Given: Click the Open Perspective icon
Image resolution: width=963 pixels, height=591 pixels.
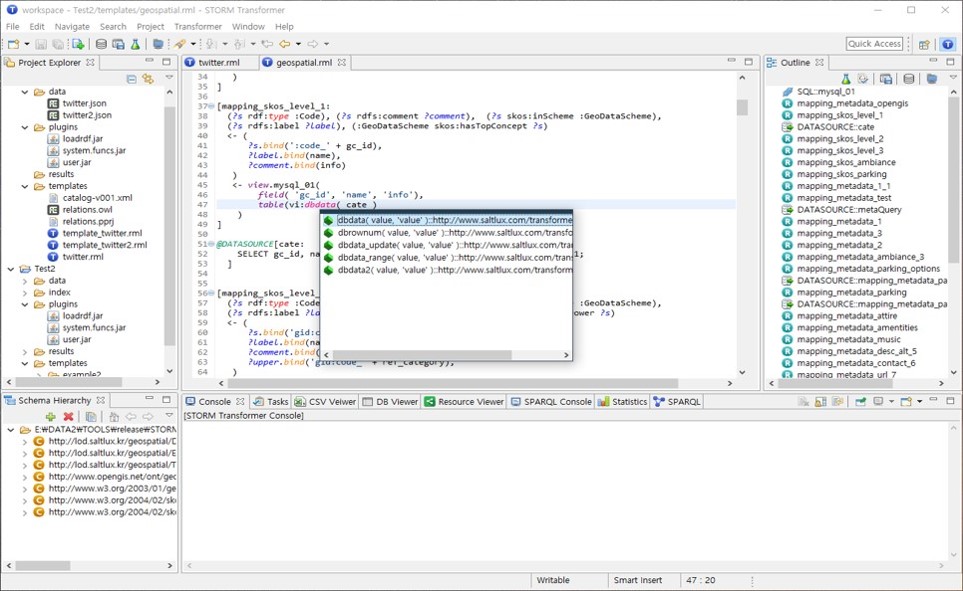Looking at the screenshot, I should tap(924, 44).
